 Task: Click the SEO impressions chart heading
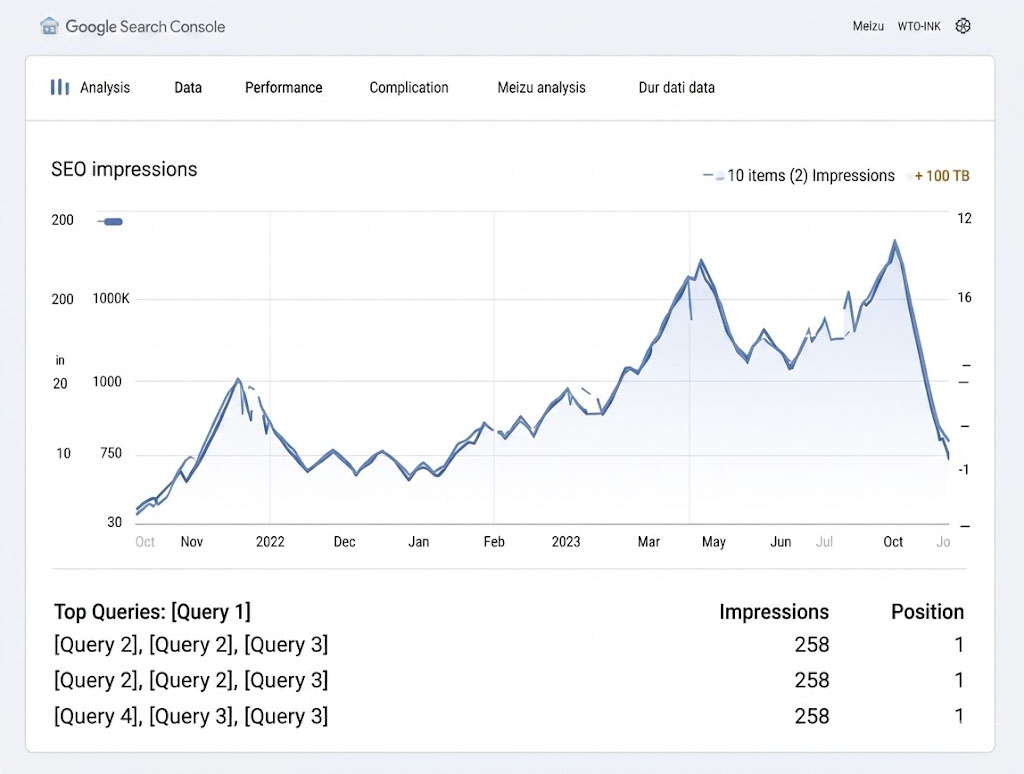click(124, 169)
